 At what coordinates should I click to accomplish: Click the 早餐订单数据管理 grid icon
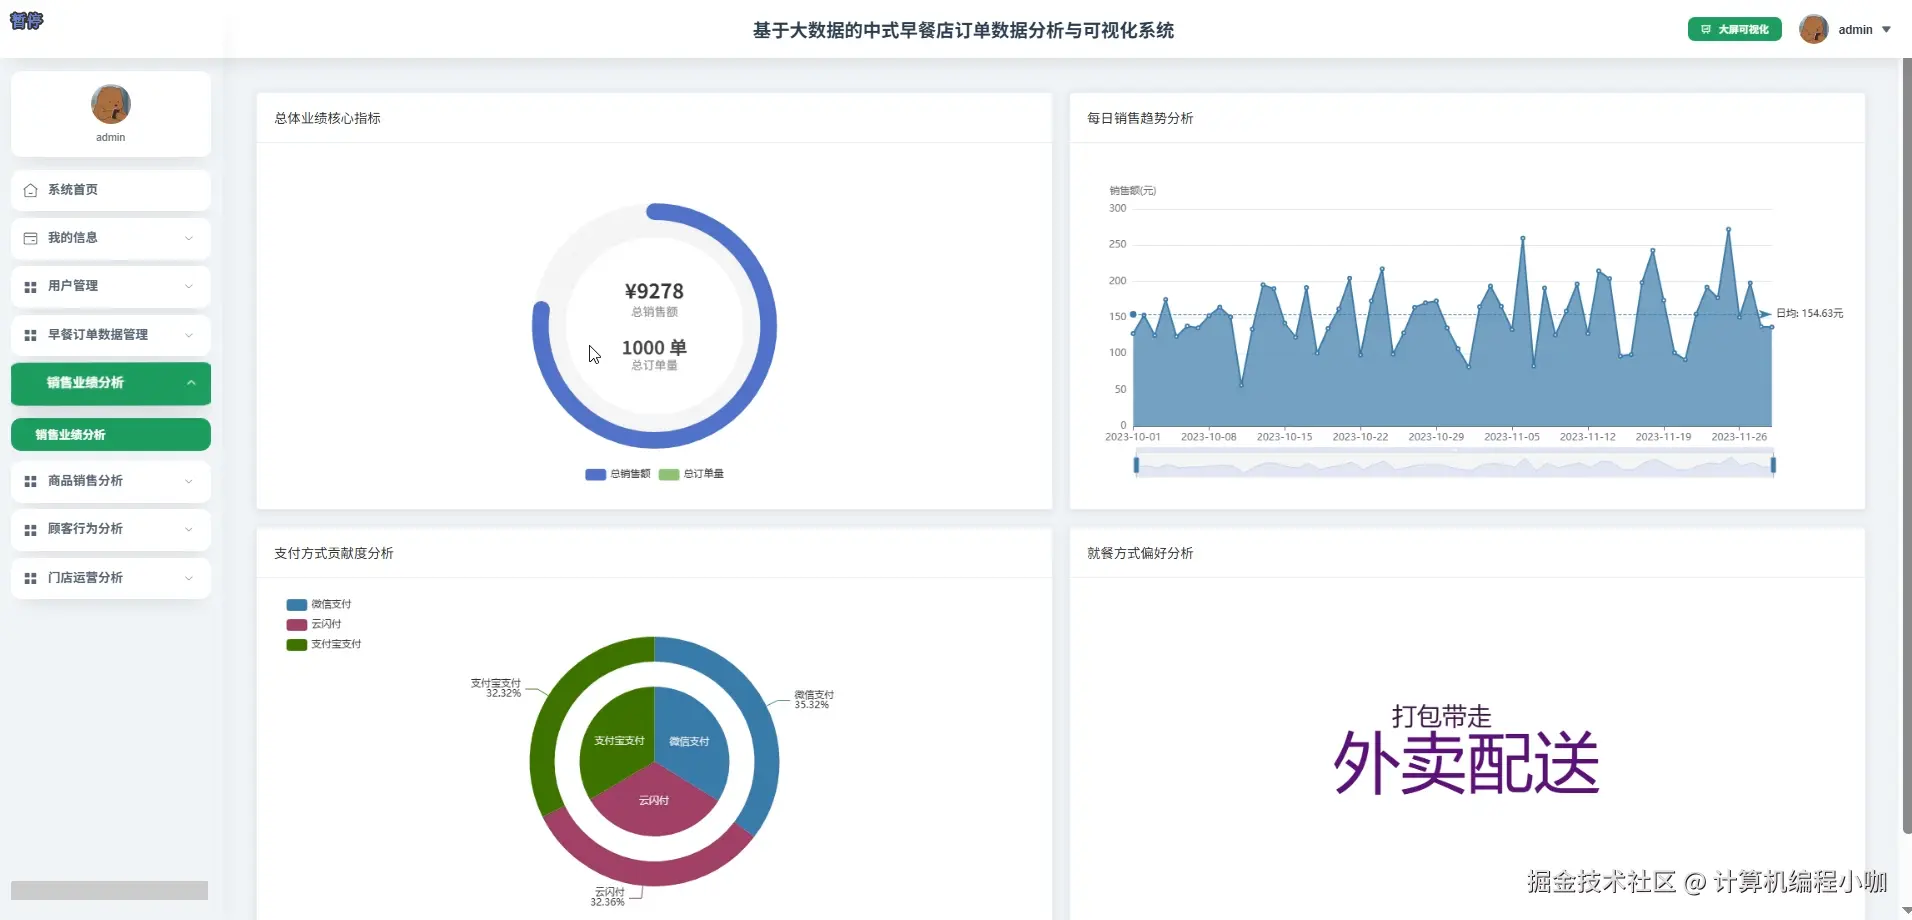click(x=30, y=335)
